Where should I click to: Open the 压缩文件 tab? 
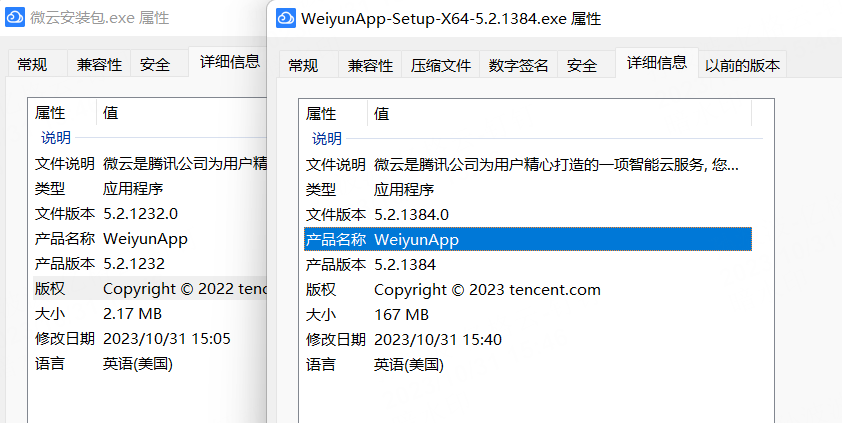441,66
